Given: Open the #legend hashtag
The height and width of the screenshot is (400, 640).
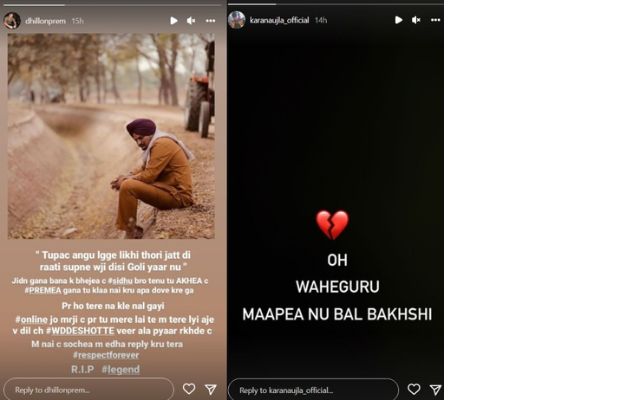Looking at the screenshot, I should click(x=120, y=369).
